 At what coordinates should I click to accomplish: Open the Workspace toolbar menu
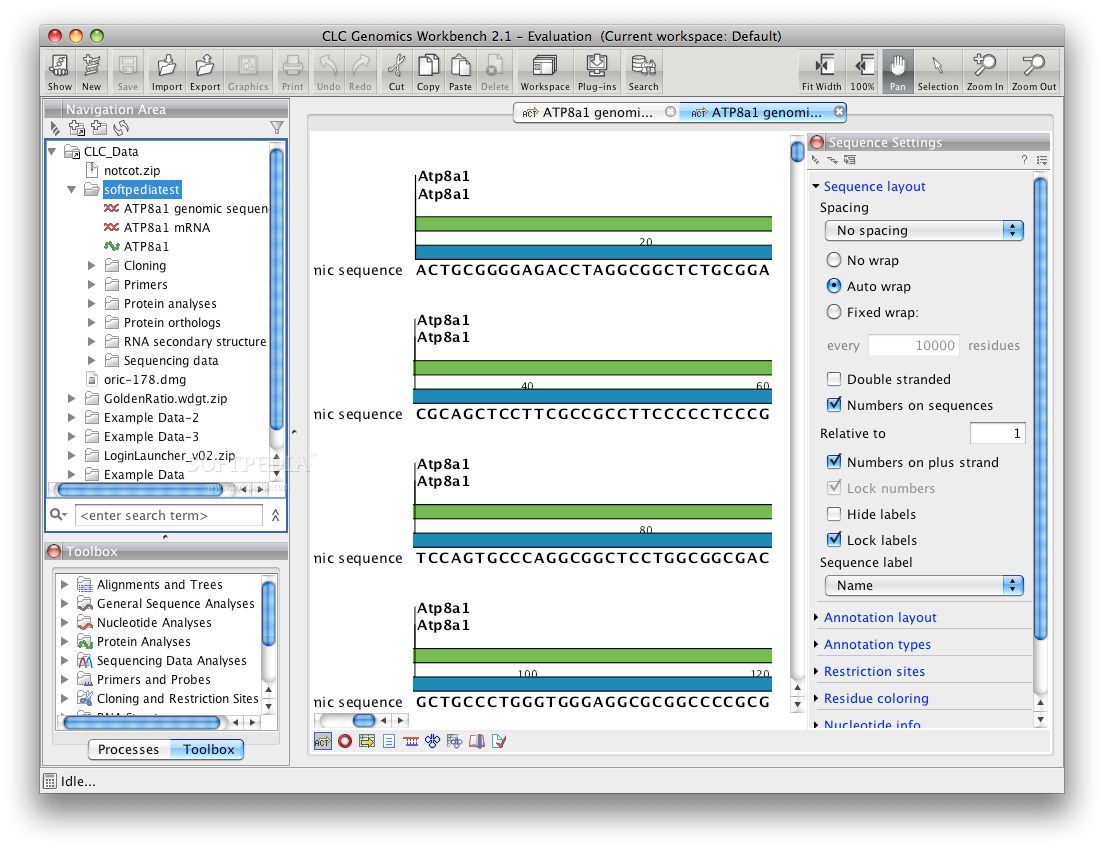545,71
